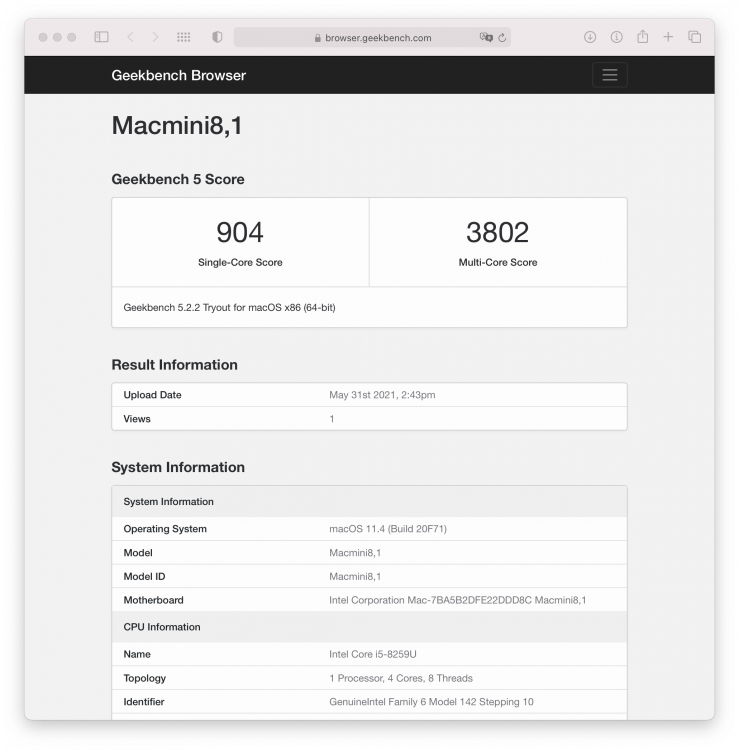Click the CPU Name row label
This screenshot has height=750, width=739.
tap(137, 654)
